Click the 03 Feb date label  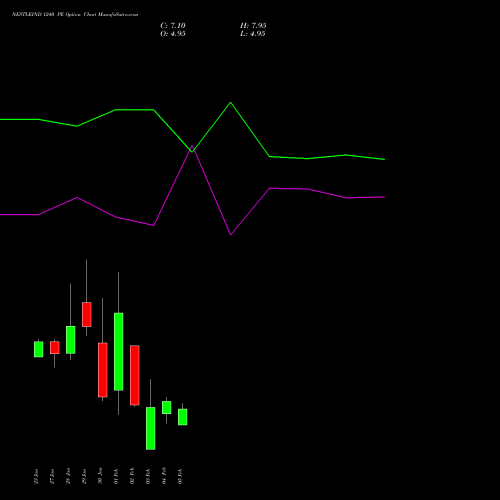click(148, 476)
